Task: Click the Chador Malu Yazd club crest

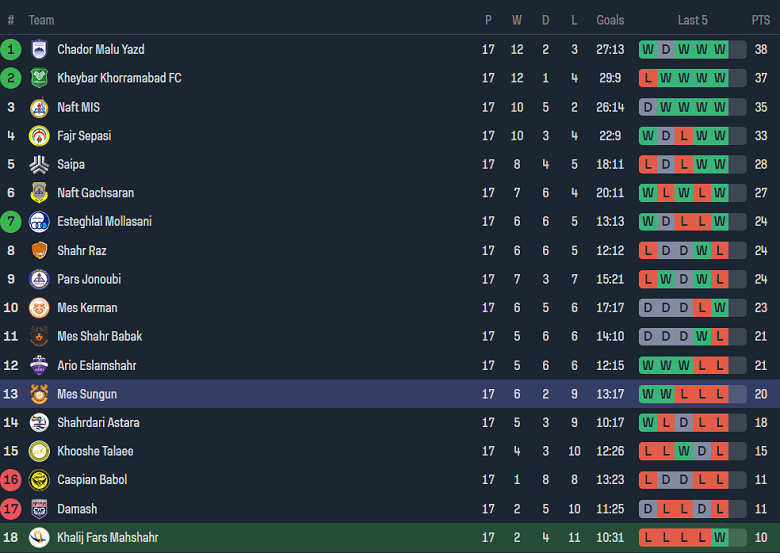Action: point(39,49)
